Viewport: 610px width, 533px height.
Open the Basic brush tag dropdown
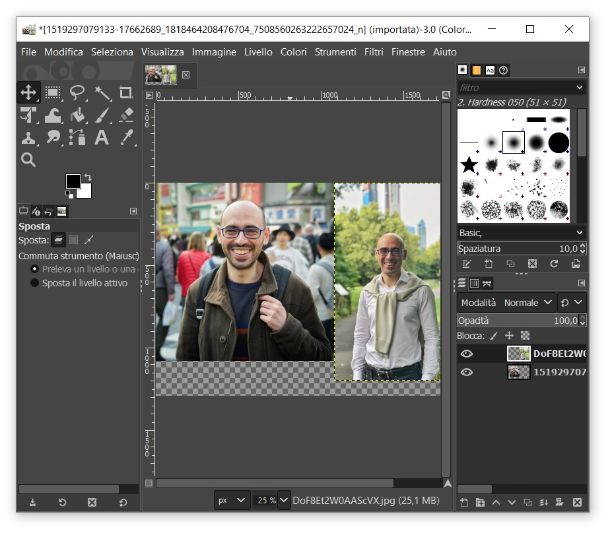[x=580, y=232]
